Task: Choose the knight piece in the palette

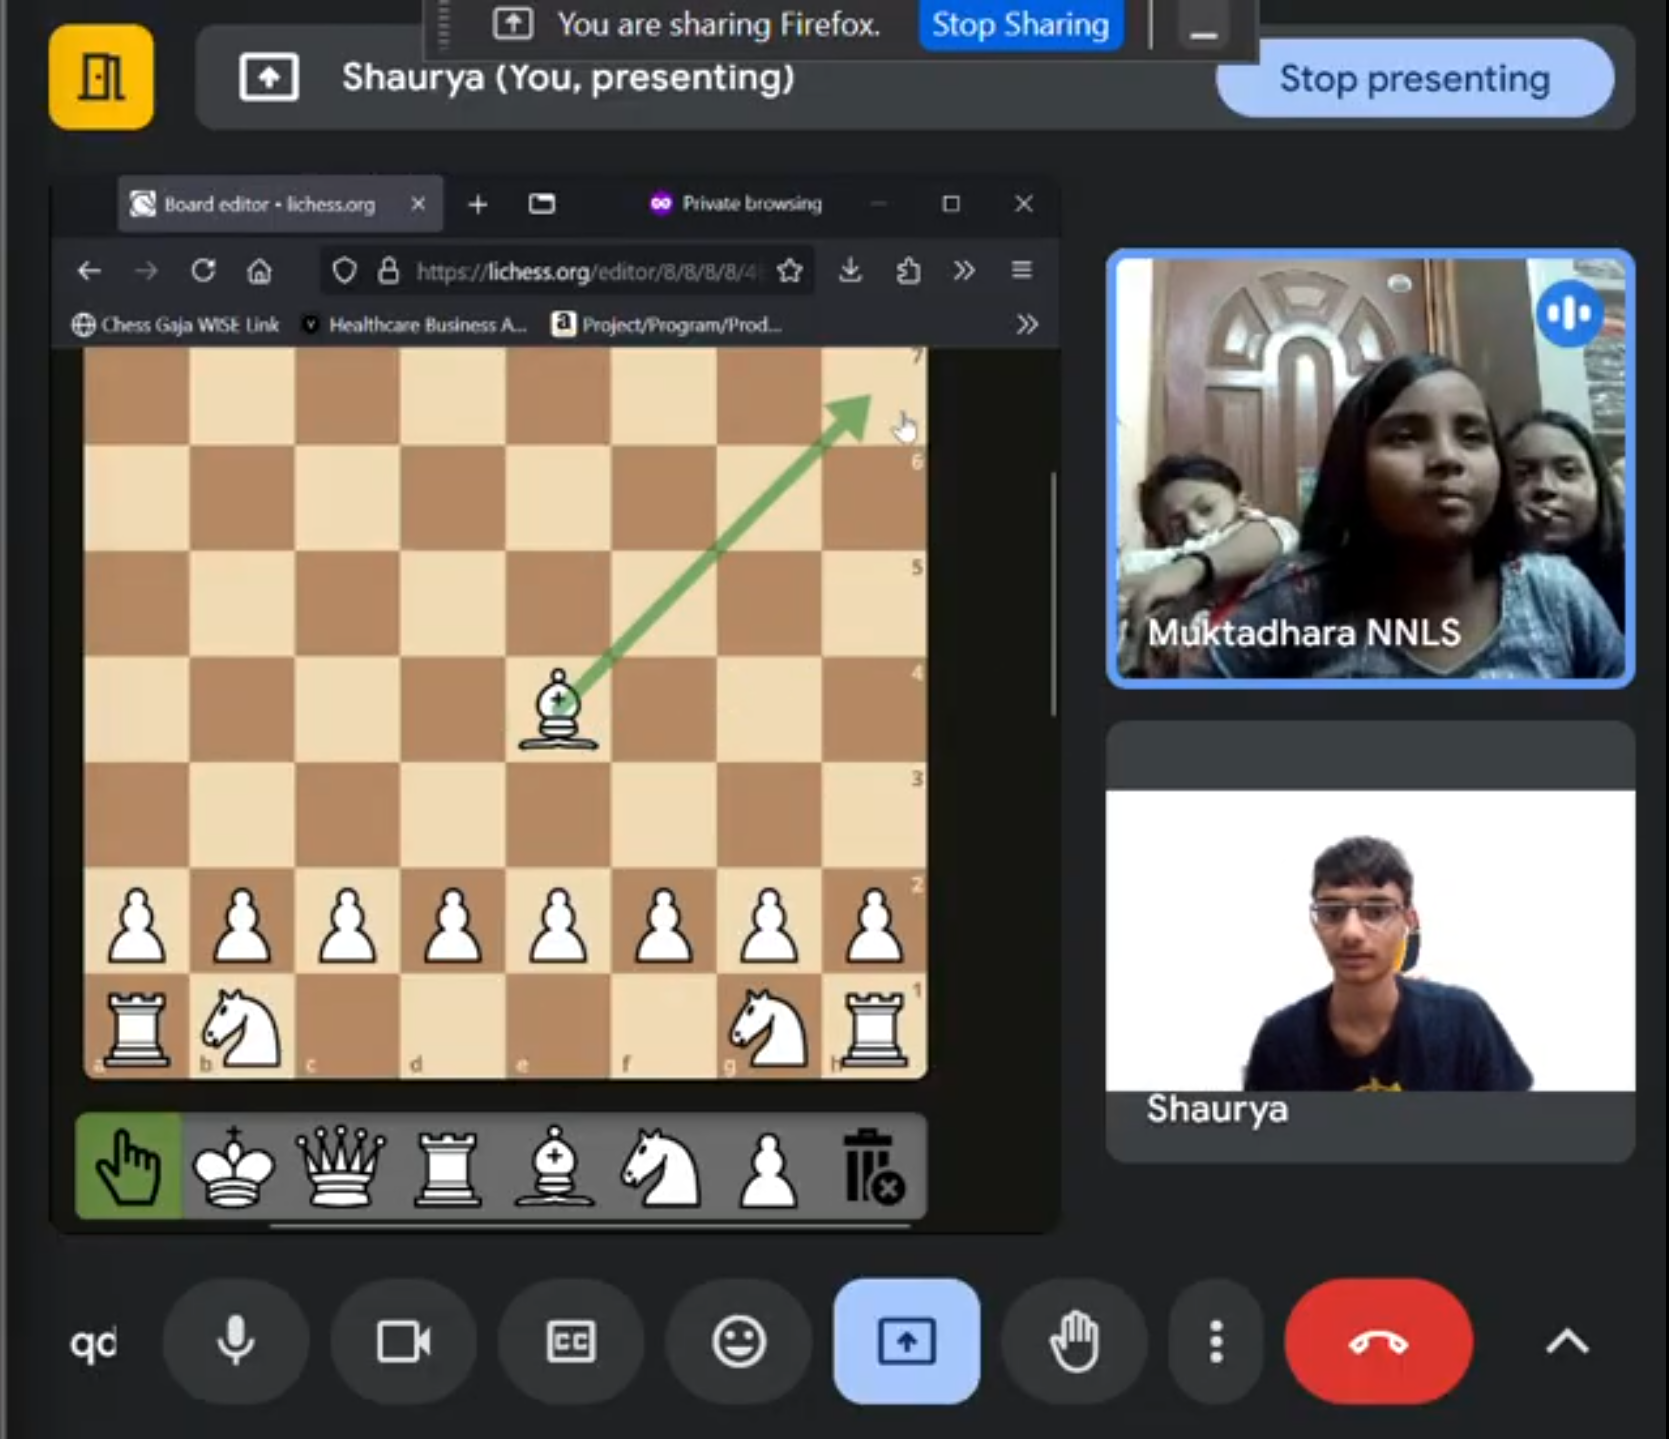Action: point(660,1167)
